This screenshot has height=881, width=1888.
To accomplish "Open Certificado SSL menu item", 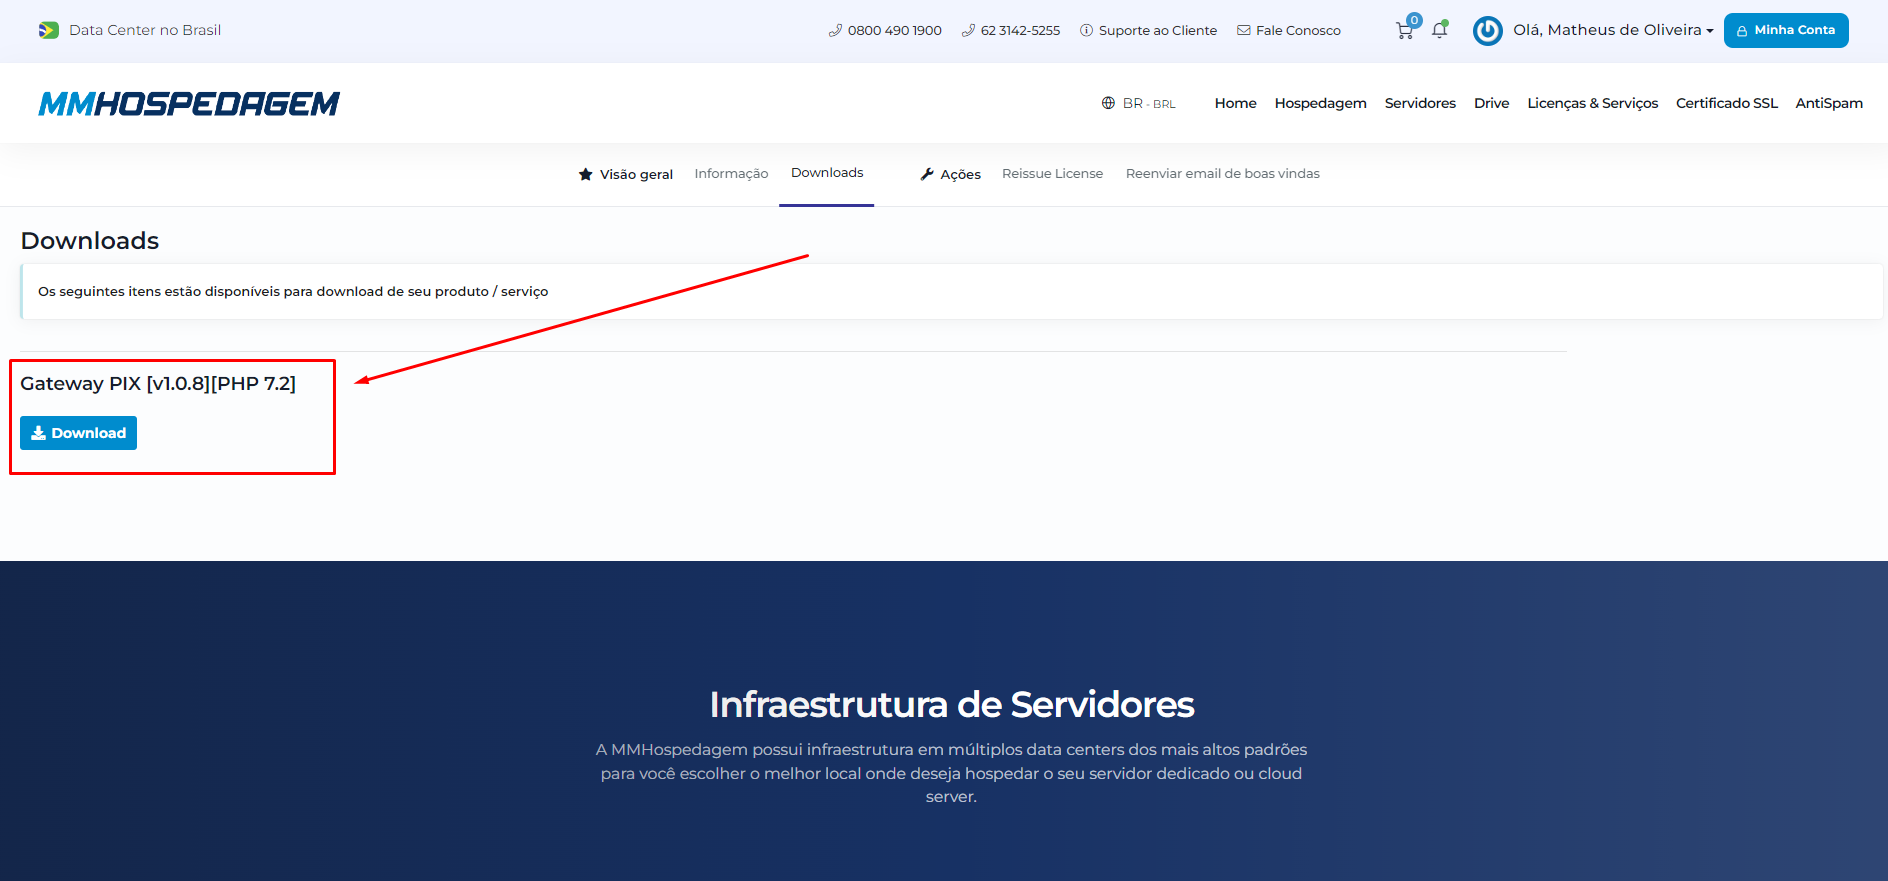I will point(1726,103).
